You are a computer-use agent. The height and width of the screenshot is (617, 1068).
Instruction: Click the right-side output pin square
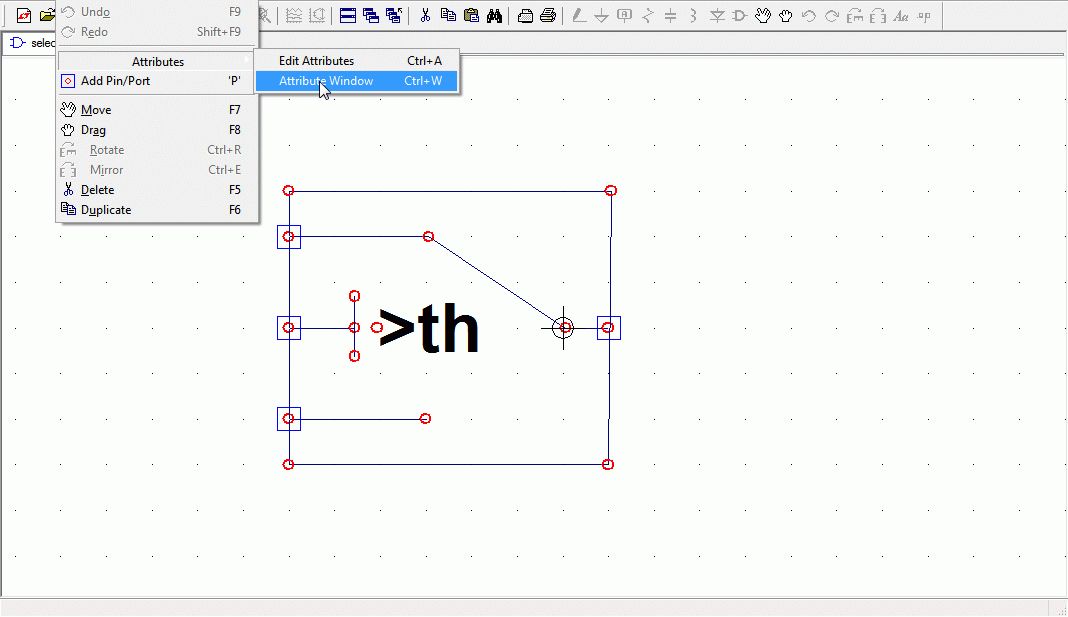pos(609,328)
